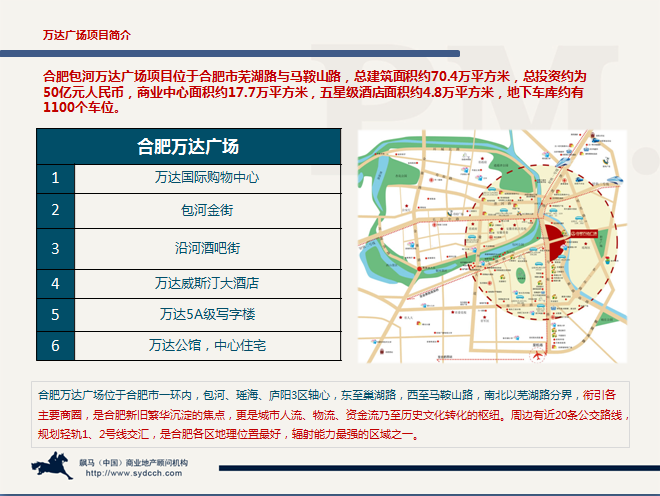This screenshot has height=496, width=660.
Task: Click the 万达广场项目简介 slide title
Action: coord(87,34)
